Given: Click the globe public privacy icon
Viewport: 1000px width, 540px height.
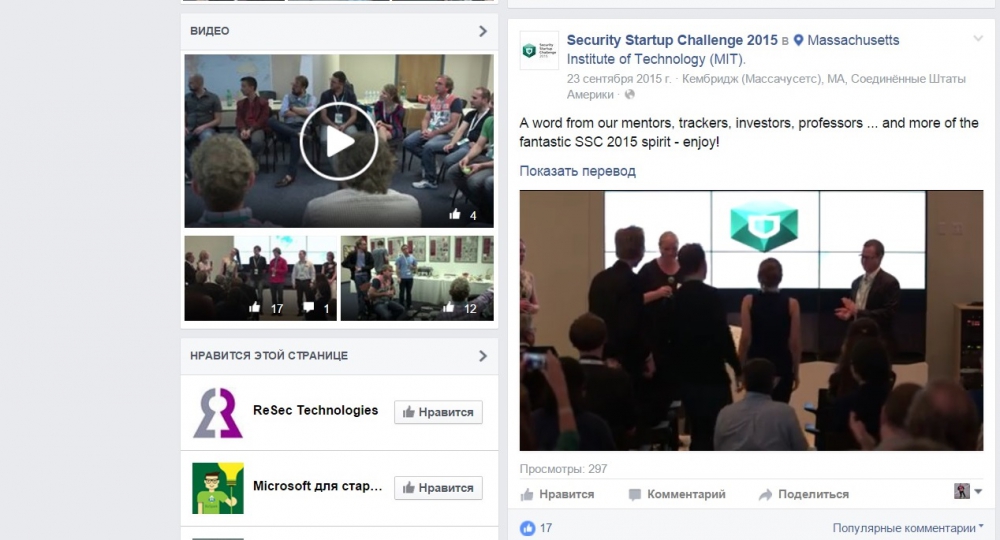Looking at the screenshot, I should (x=629, y=94).
